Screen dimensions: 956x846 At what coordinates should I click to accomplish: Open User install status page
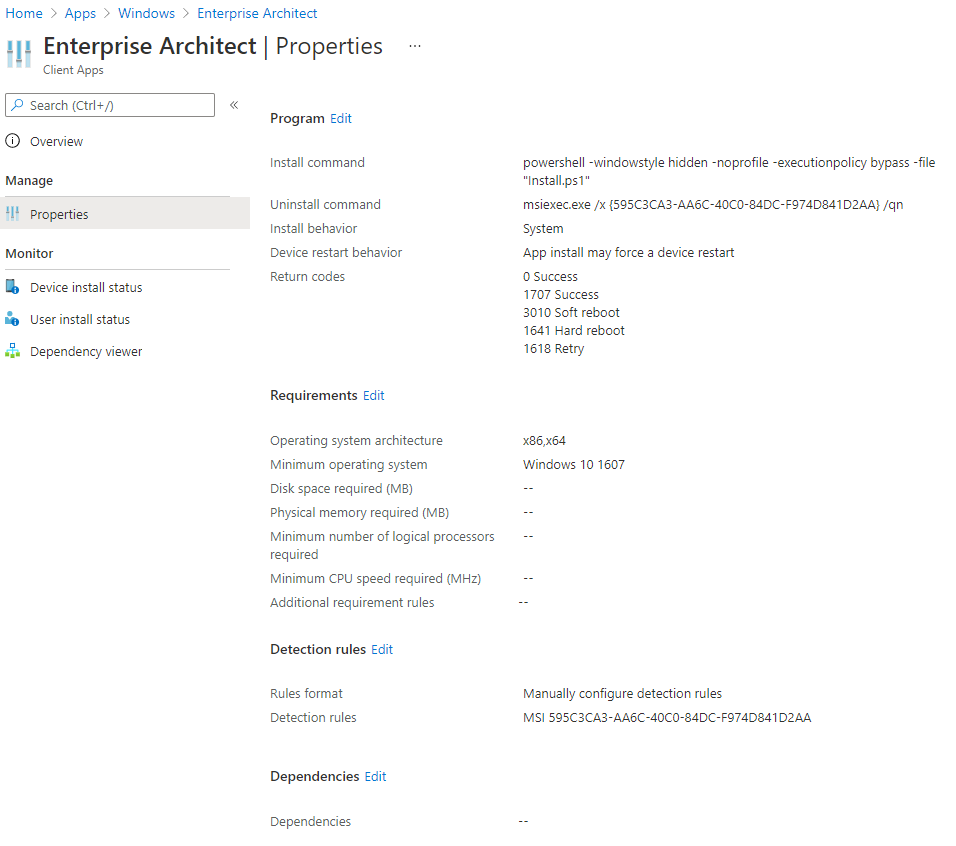(80, 319)
